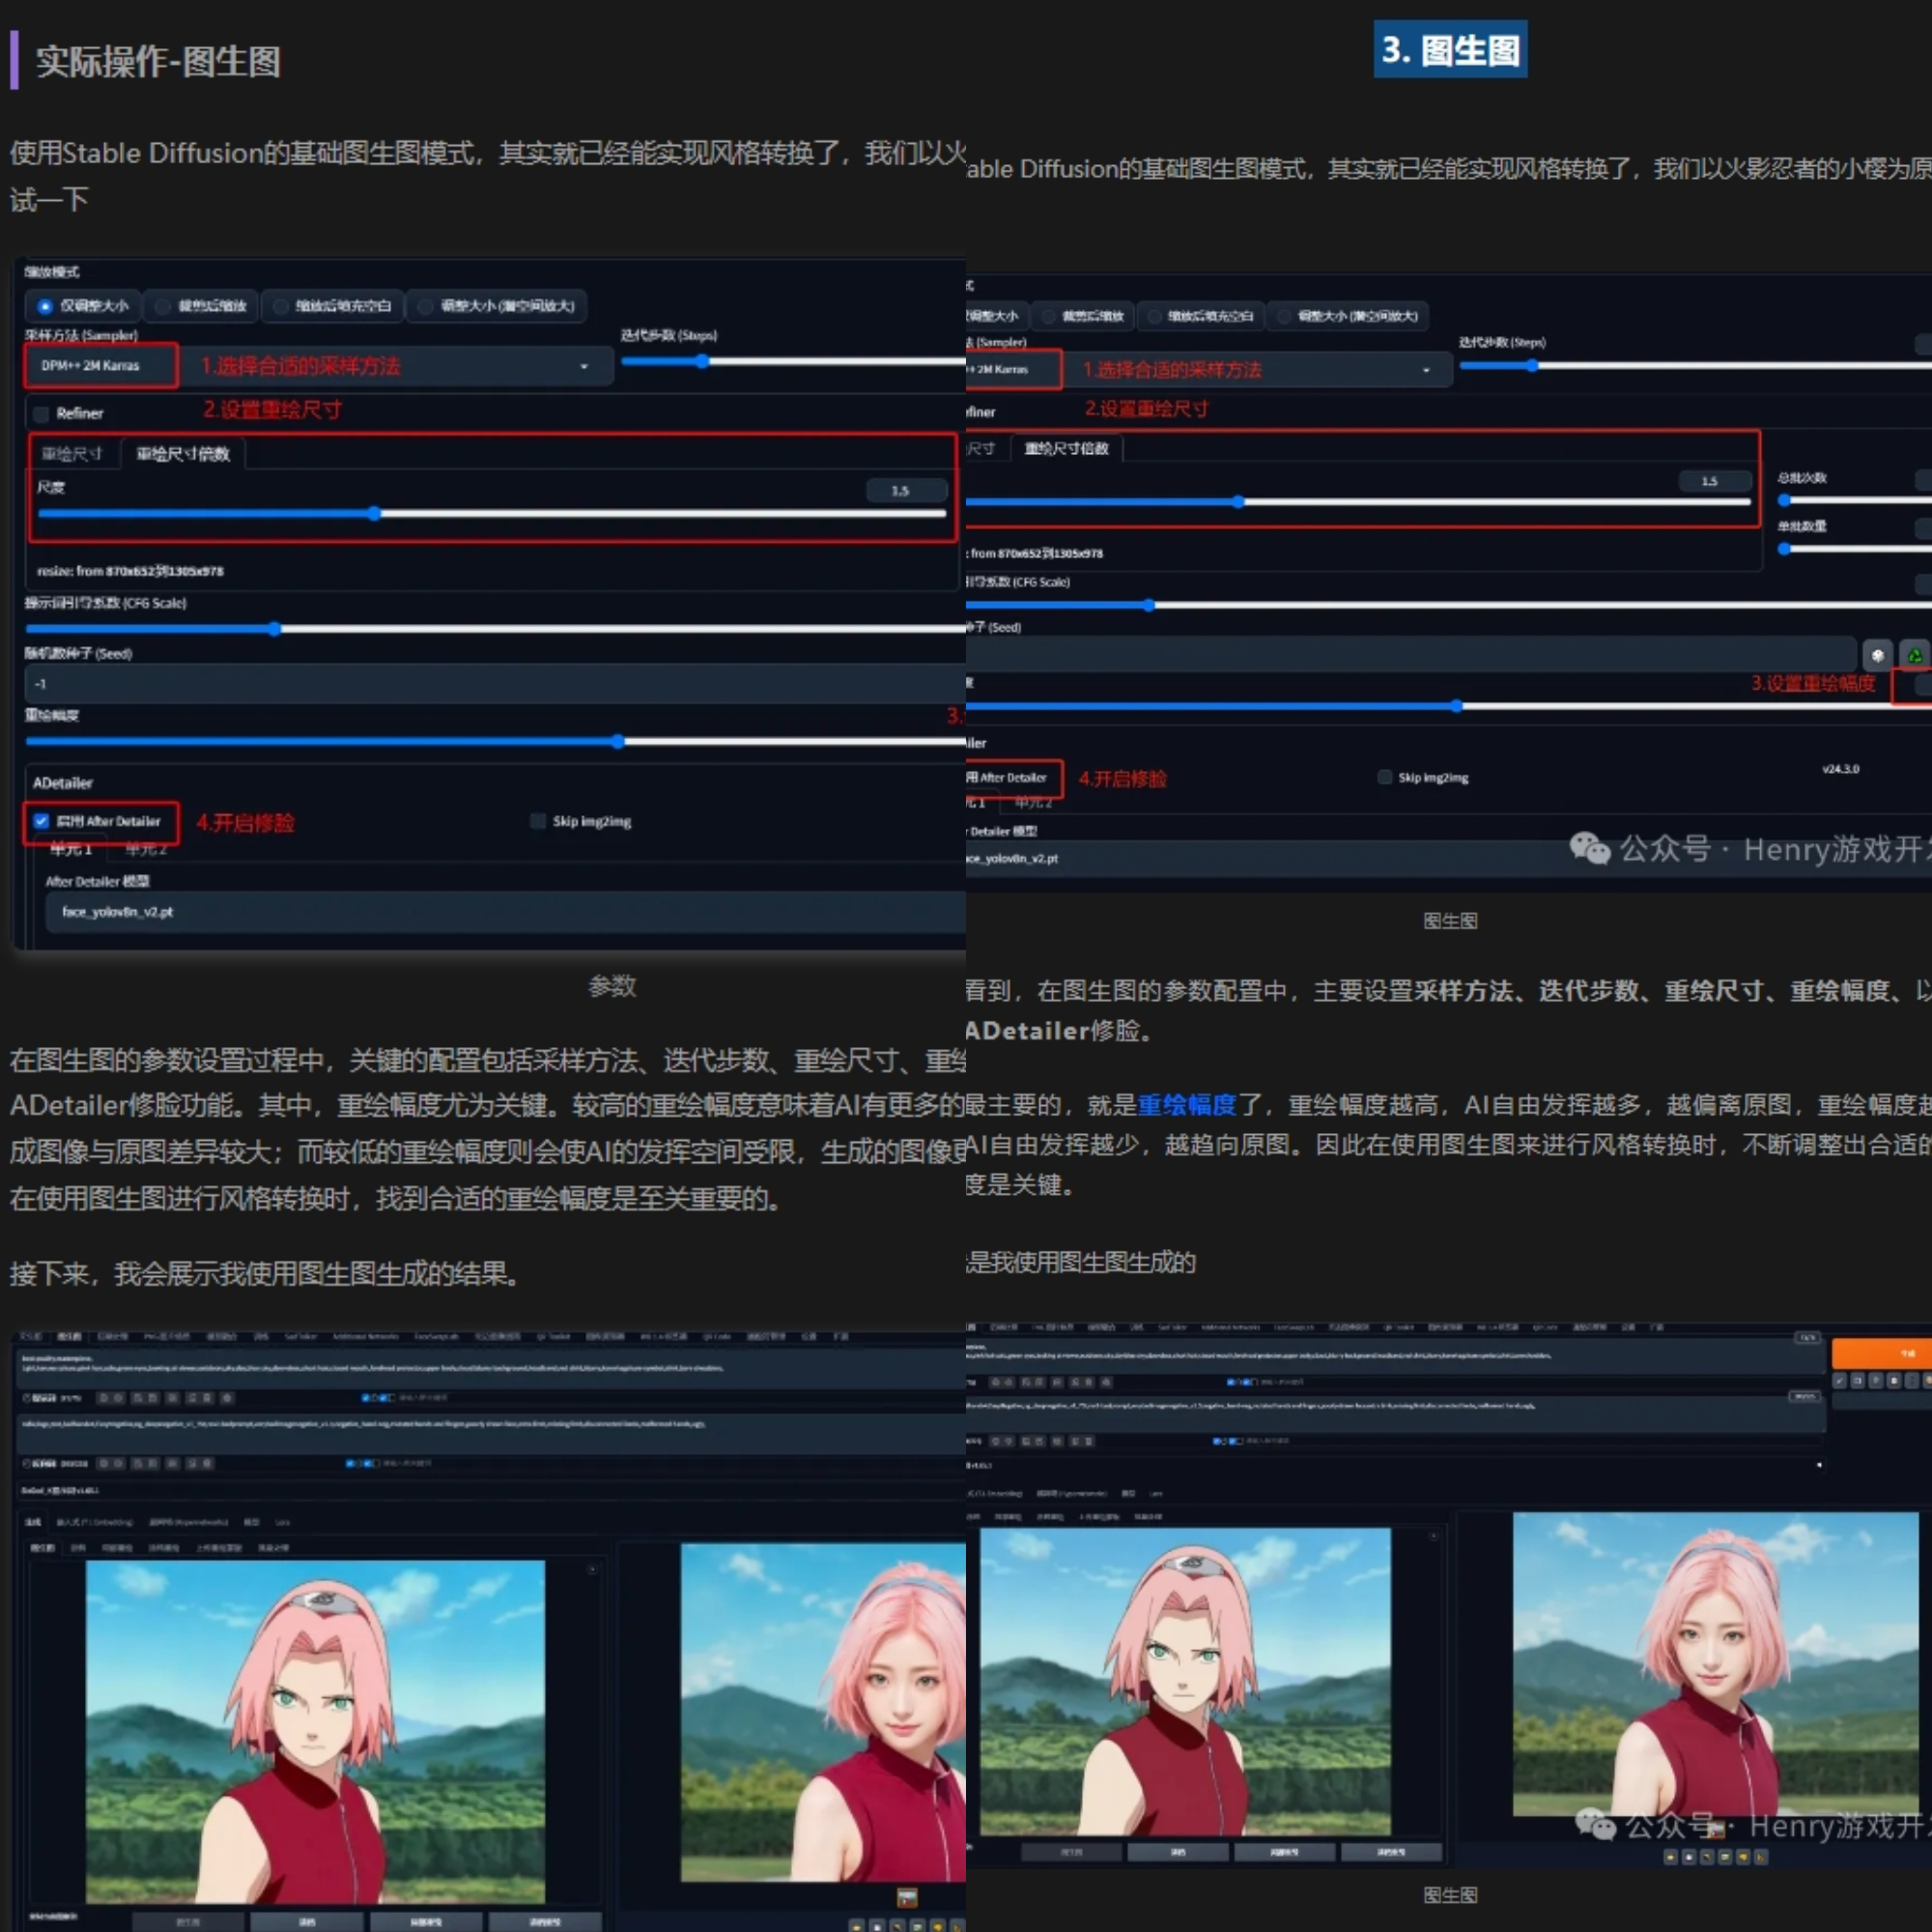
Task: Click the 局部重绘 button below right source image
Action: click(1283, 1852)
